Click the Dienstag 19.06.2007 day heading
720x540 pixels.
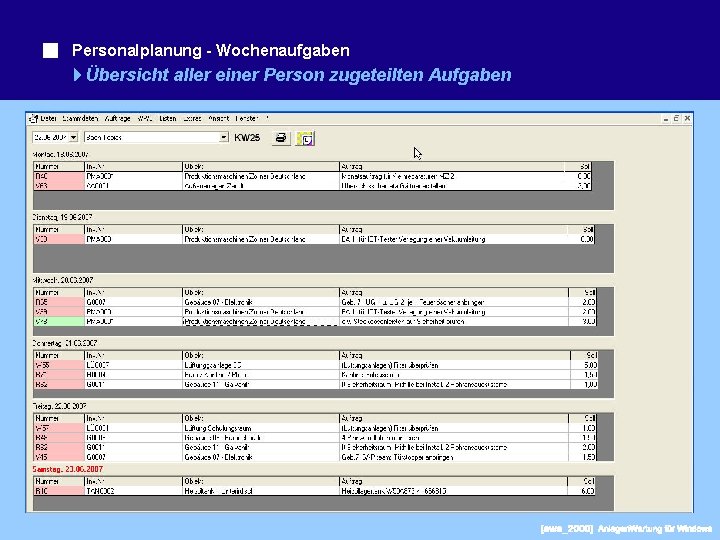[62, 217]
